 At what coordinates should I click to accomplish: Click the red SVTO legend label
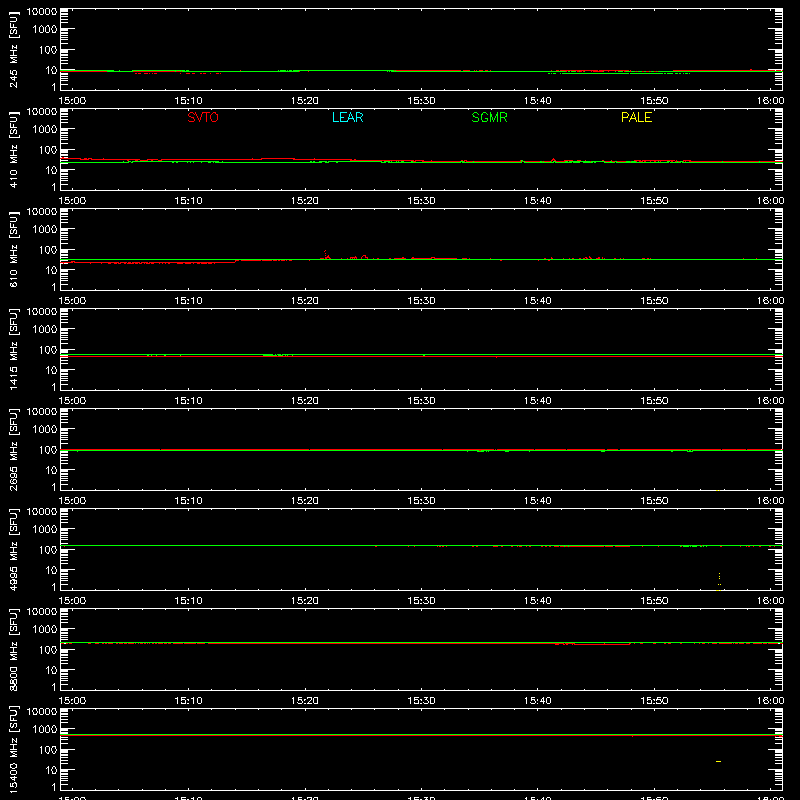point(203,117)
